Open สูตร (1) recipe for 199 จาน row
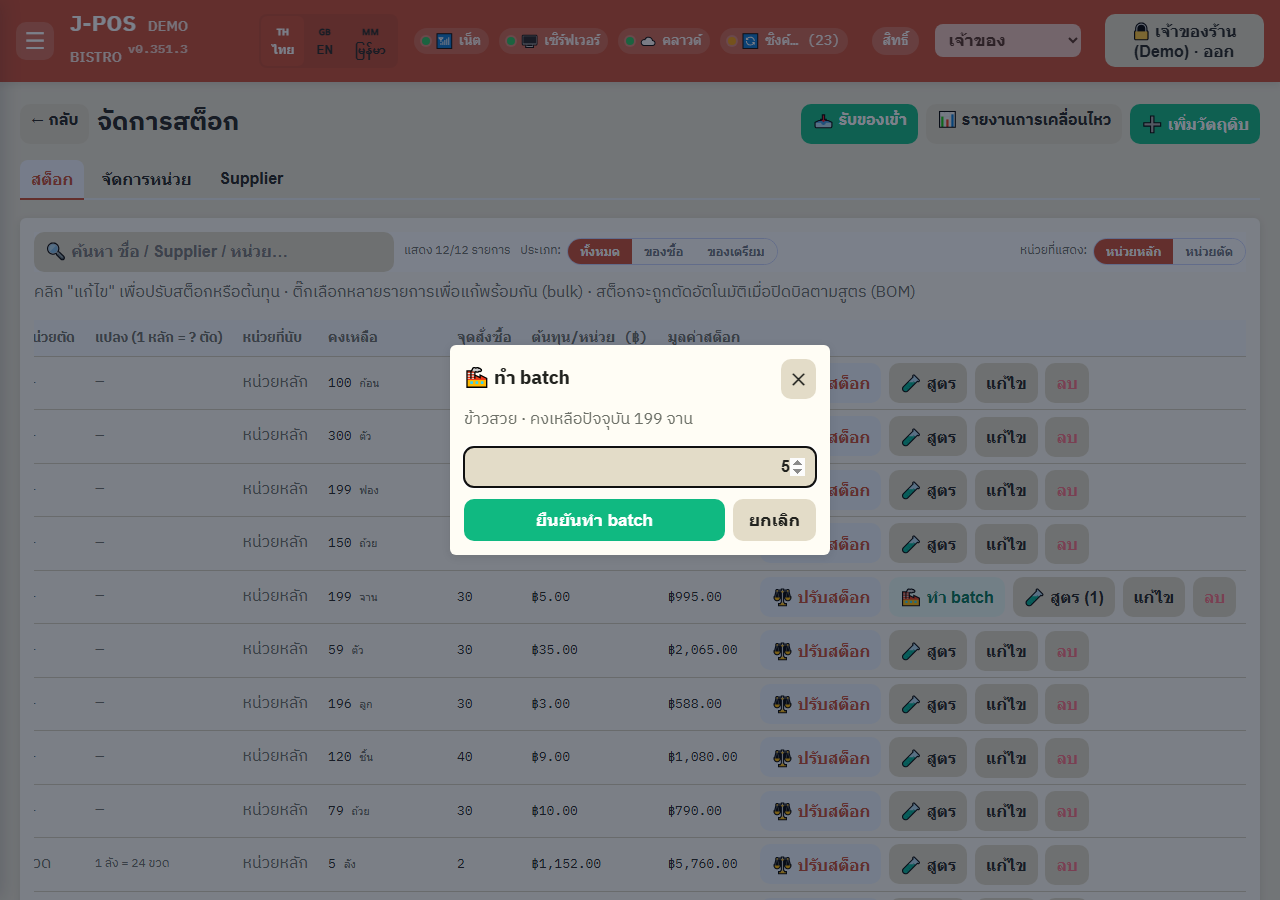This screenshot has height=900, width=1280. click(x=1064, y=597)
